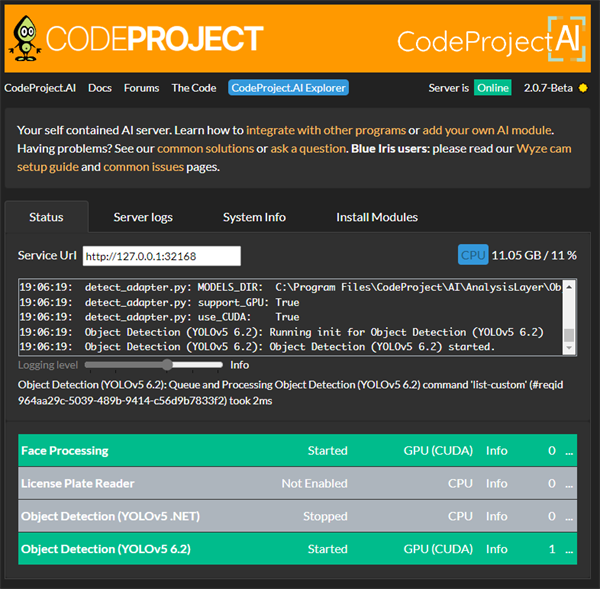The height and width of the screenshot is (589, 600).
Task: Click '11.05 GB / 11 %' memory usage text
Action: [534, 255]
